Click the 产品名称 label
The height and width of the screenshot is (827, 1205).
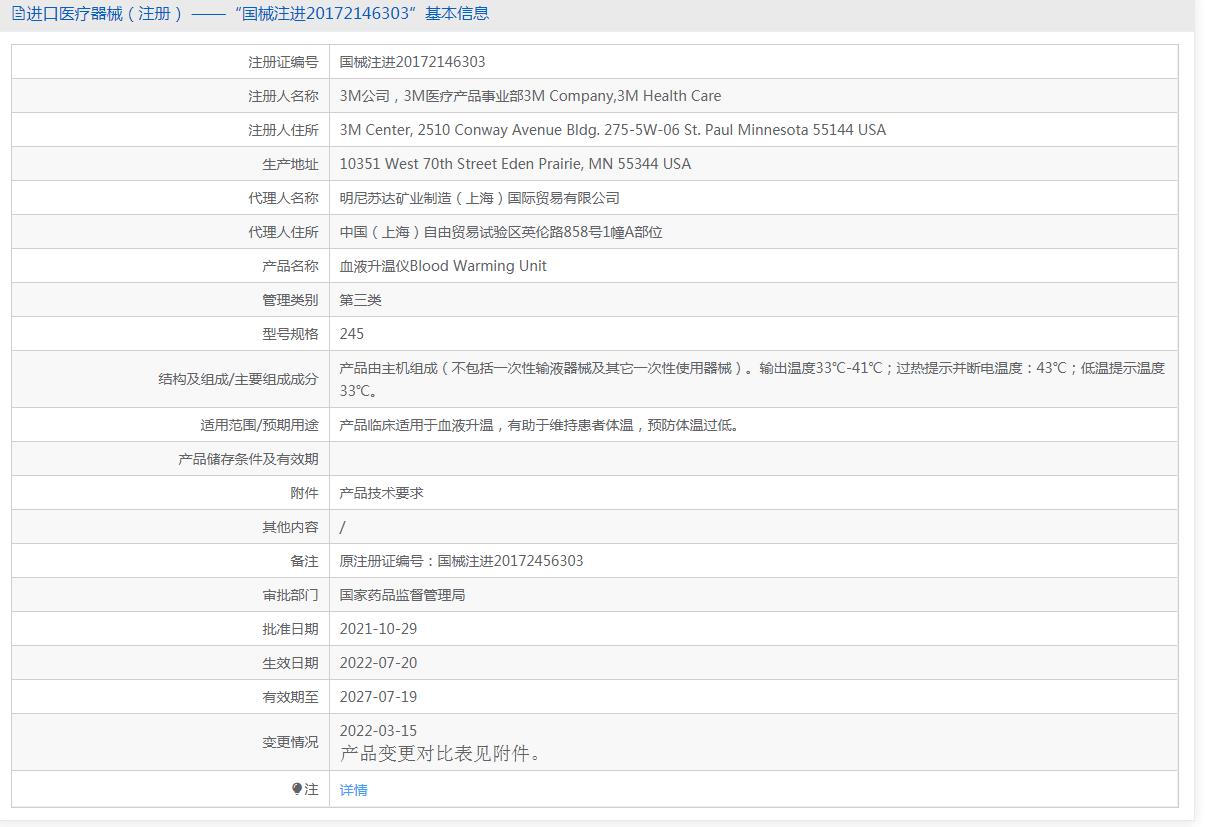click(x=291, y=266)
